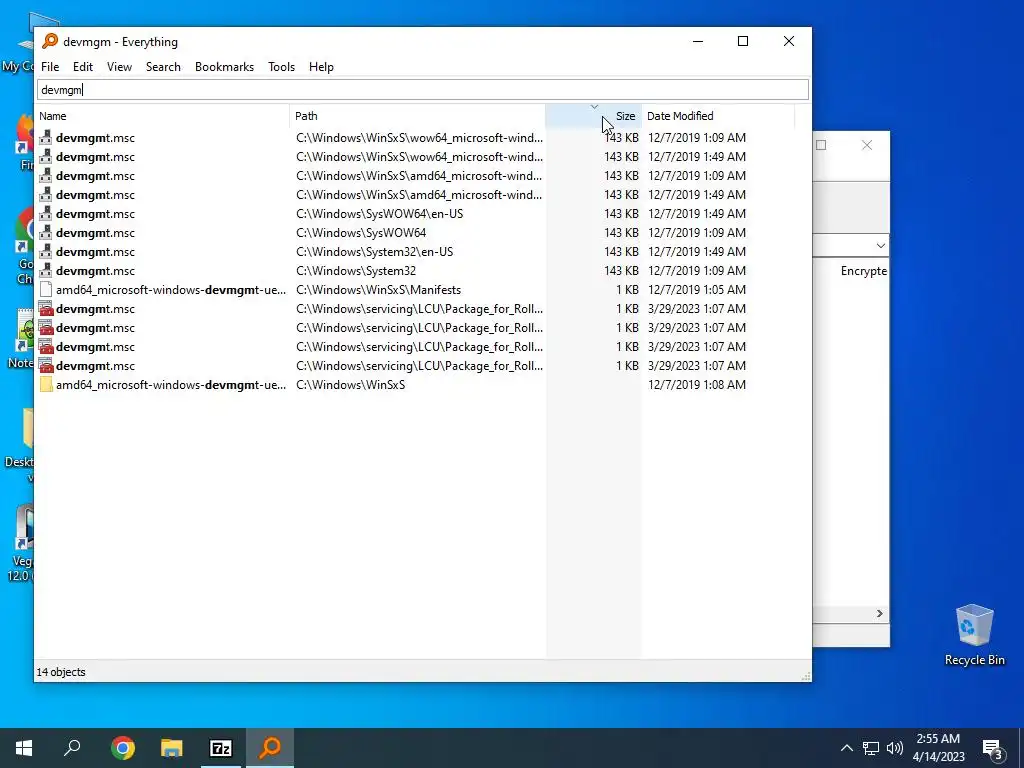Screen dimensions: 1024x768
Task: Select the Everything app icon in title bar
Action: point(50,41)
